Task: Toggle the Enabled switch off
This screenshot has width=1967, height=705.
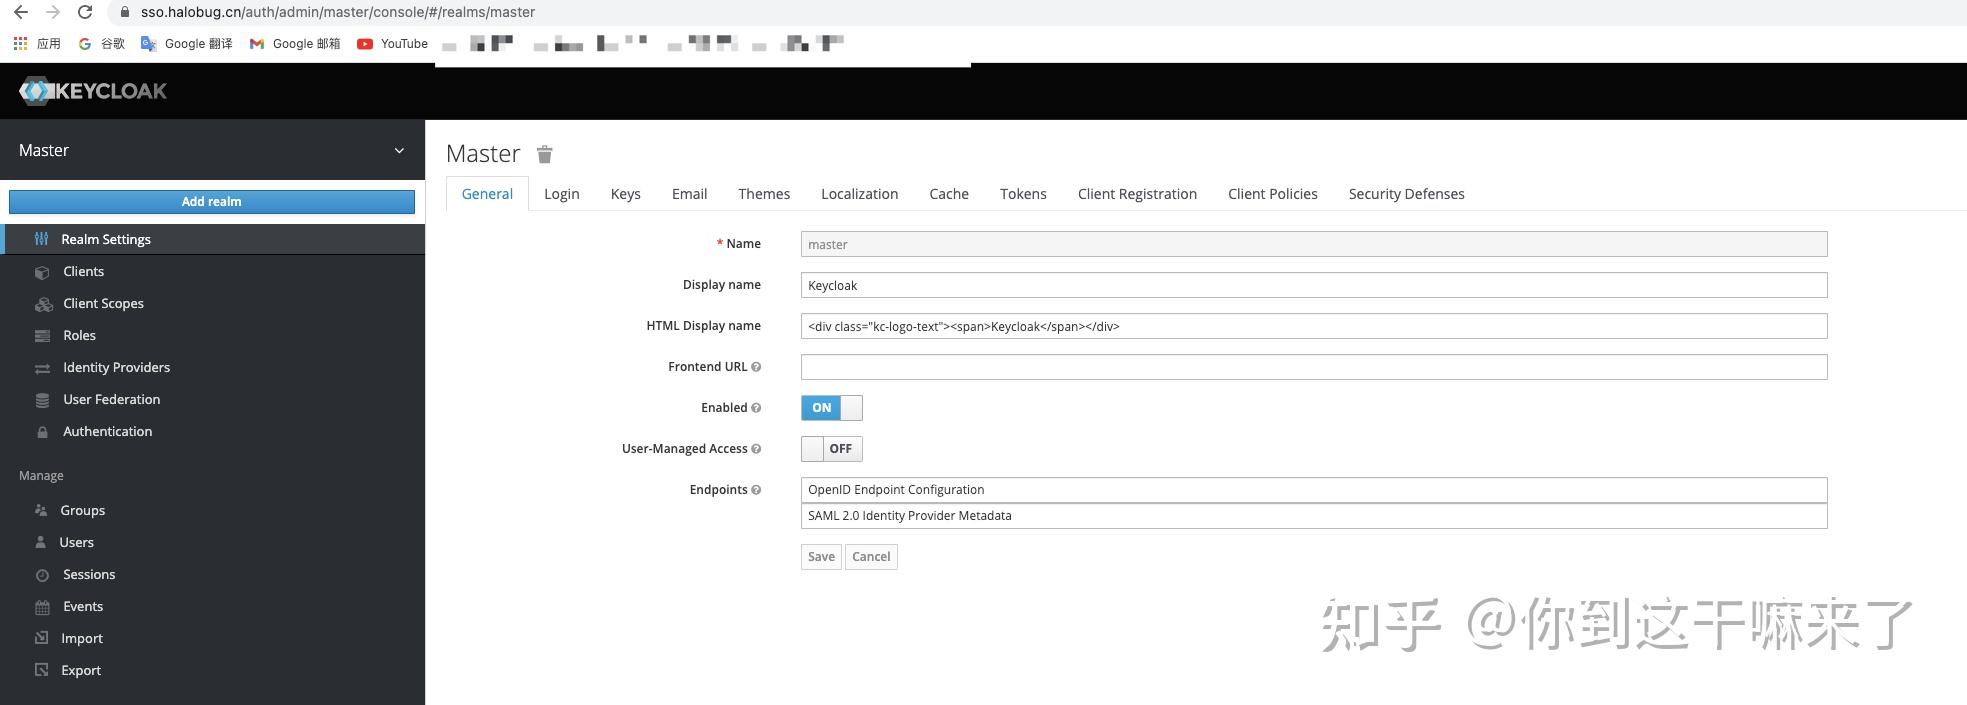Action: click(831, 408)
